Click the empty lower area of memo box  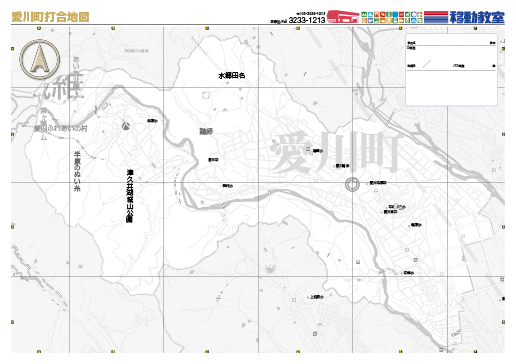coord(451,87)
